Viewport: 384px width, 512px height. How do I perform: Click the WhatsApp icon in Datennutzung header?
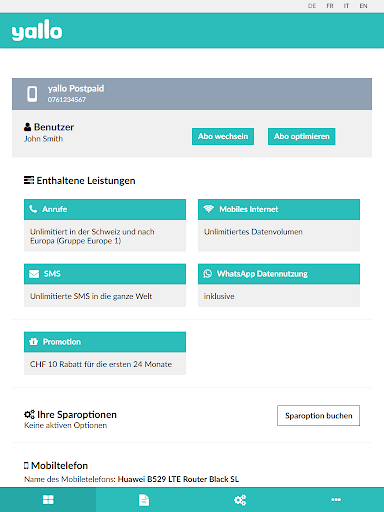(208, 274)
